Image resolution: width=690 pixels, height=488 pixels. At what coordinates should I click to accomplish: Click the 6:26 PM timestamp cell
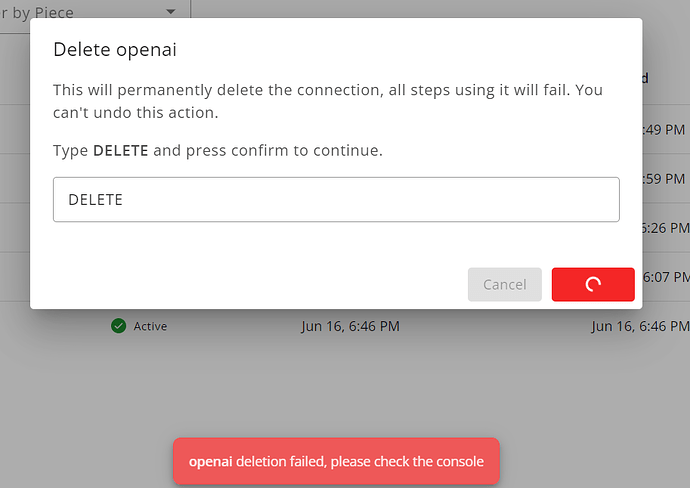tap(665, 227)
